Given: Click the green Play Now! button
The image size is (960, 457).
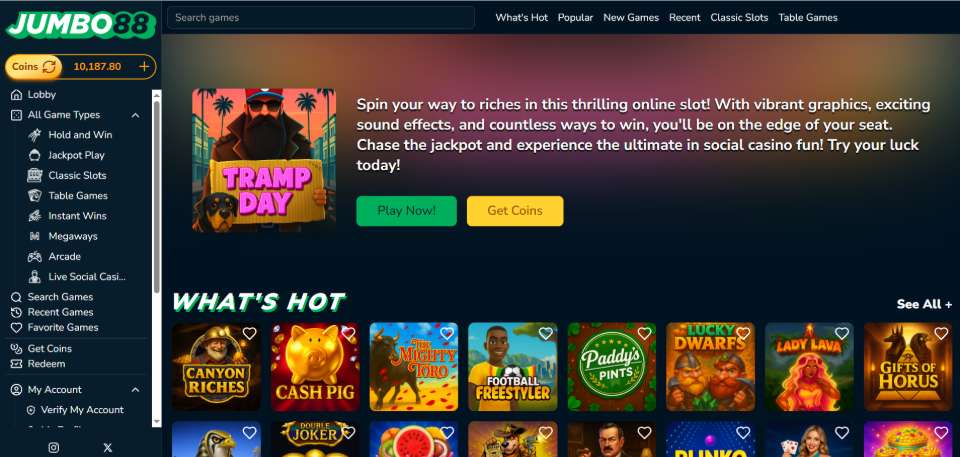Looking at the screenshot, I should (x=407, y=211).
